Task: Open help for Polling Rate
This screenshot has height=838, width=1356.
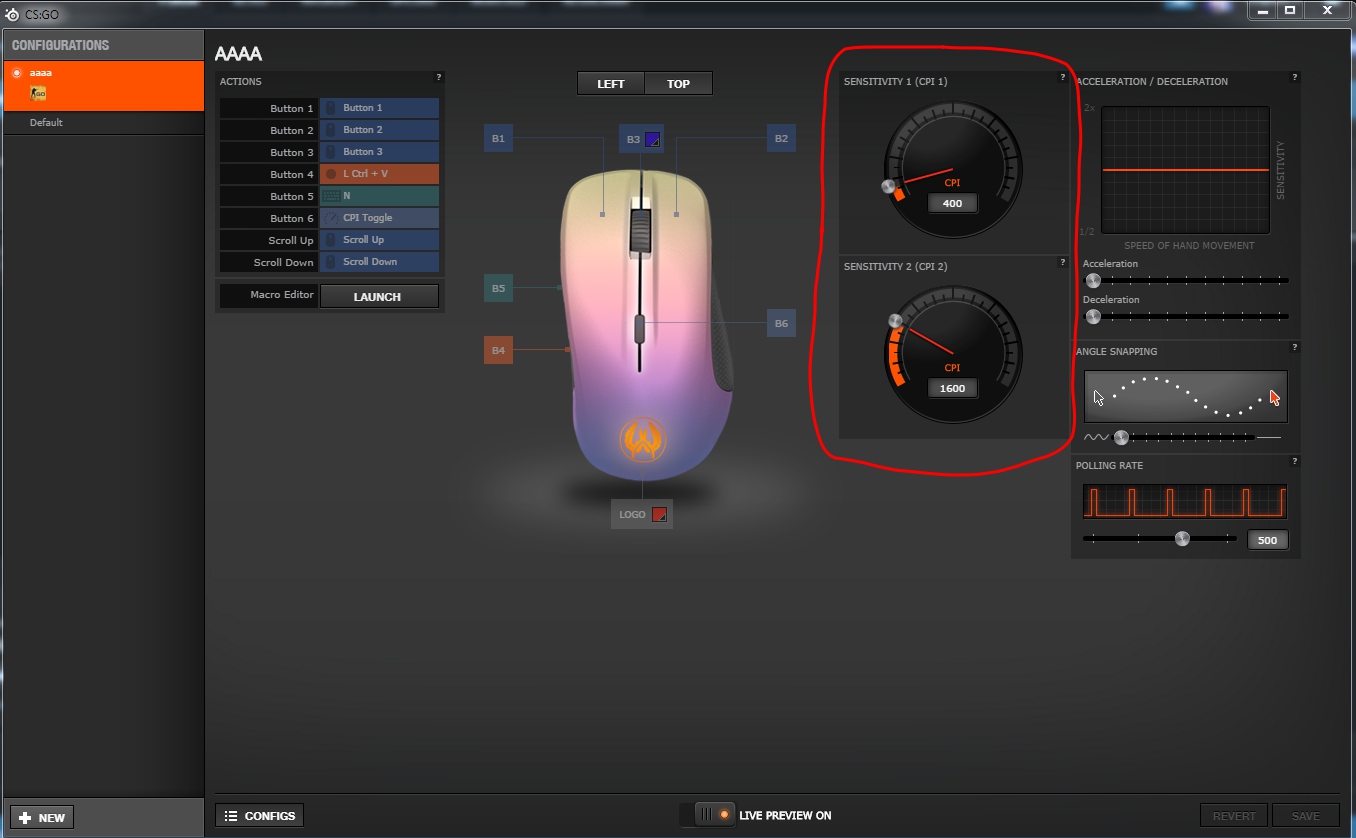Action: tap(1295, 461)
